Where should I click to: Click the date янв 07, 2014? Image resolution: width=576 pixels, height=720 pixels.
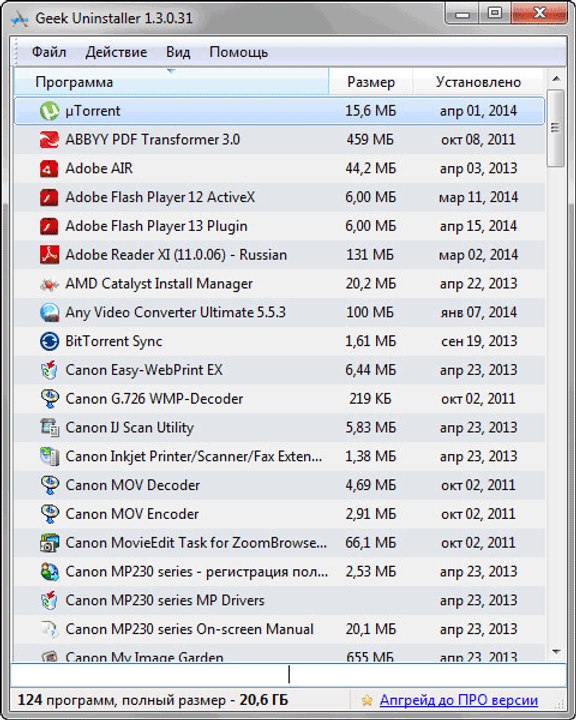478,313
